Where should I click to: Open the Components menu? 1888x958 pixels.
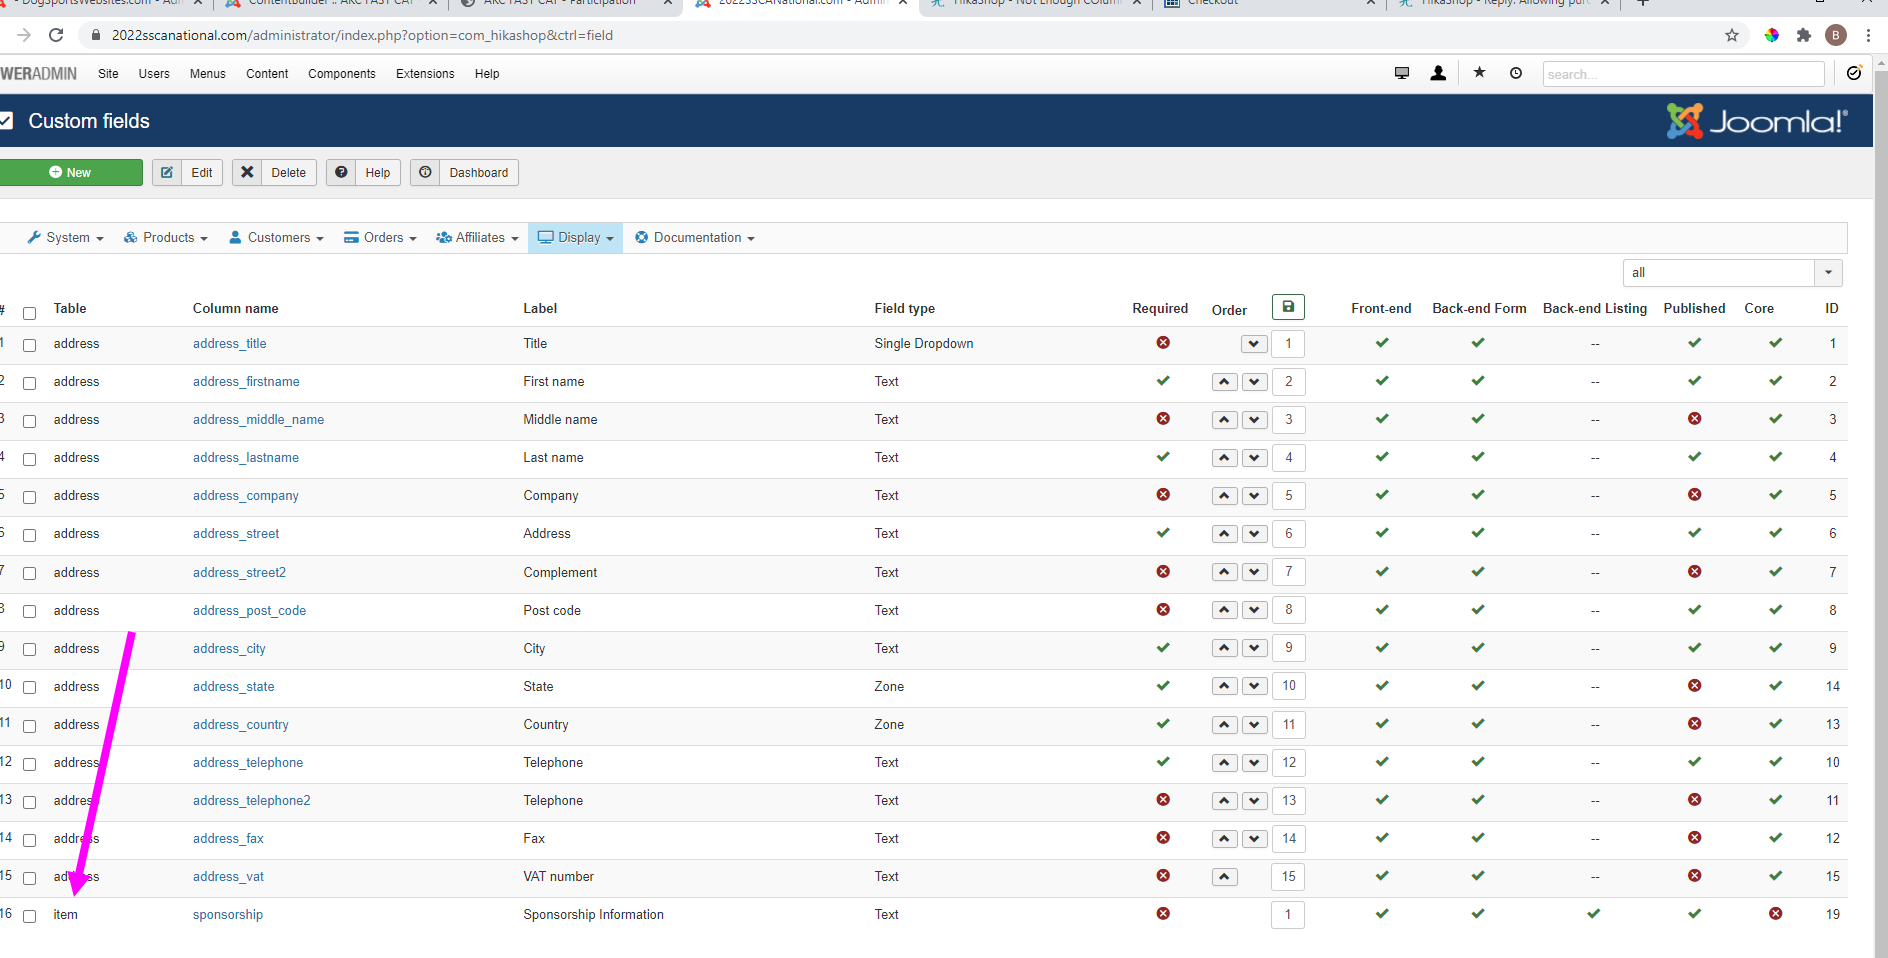click(x=341, y=74)
